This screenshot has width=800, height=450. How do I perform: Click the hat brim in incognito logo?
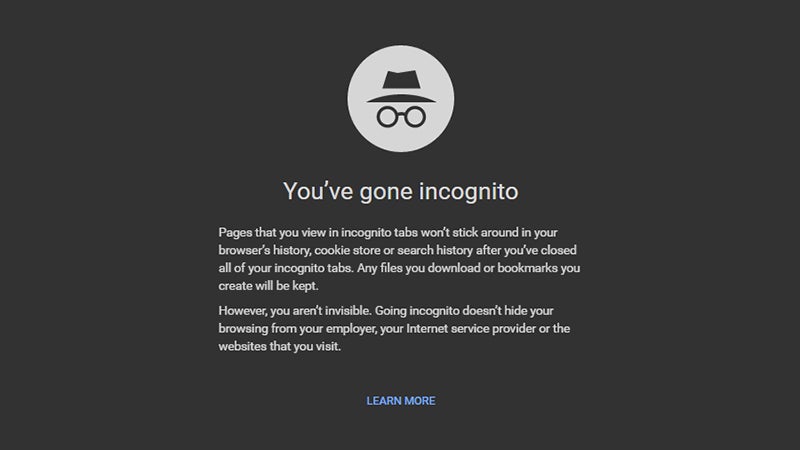(401, 98)
